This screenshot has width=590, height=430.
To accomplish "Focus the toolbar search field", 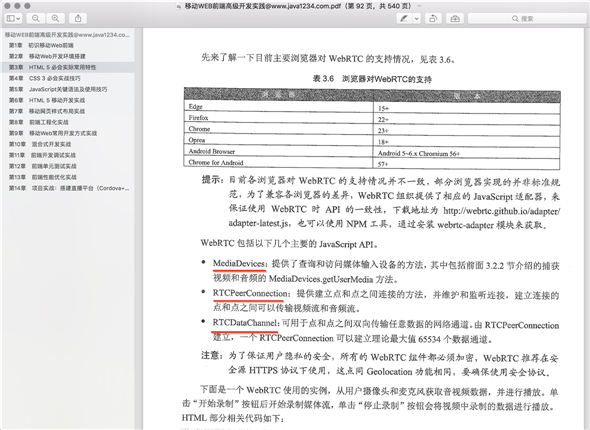I will [x=527, y=18].
